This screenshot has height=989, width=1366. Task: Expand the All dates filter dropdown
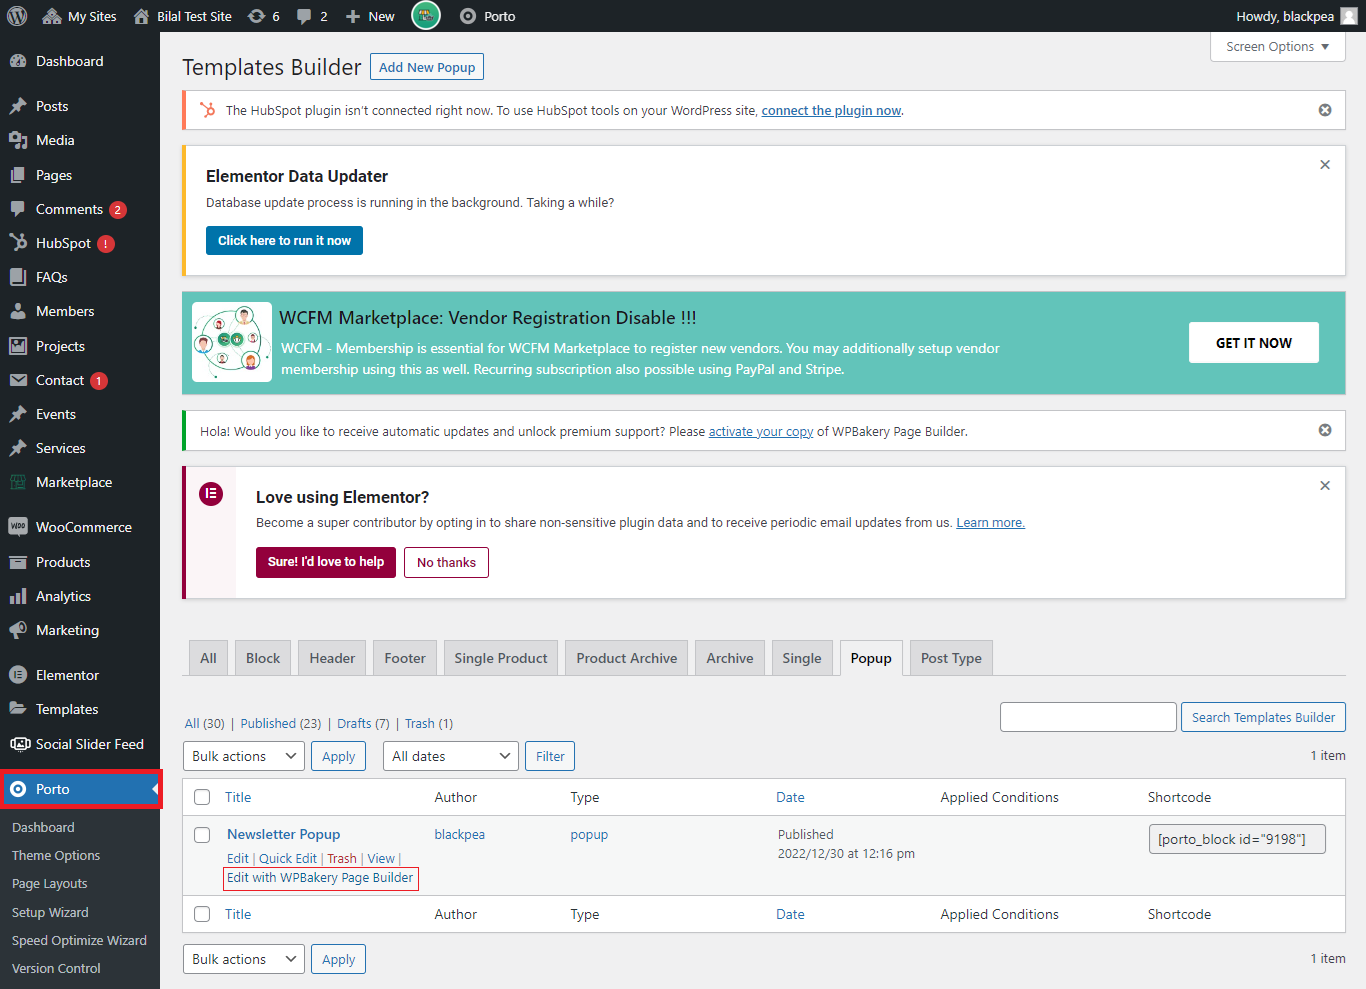pyautogui.click(x=450, y=756)
